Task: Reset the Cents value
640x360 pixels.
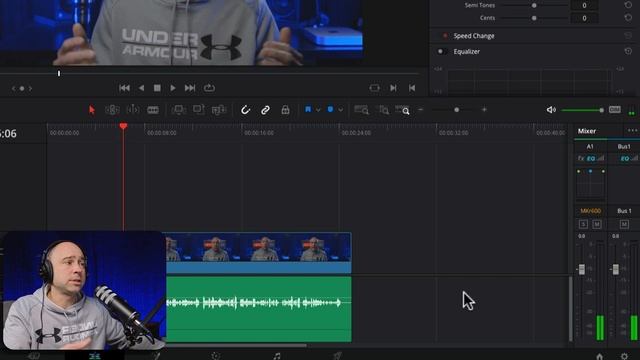Action: [628, 18]
